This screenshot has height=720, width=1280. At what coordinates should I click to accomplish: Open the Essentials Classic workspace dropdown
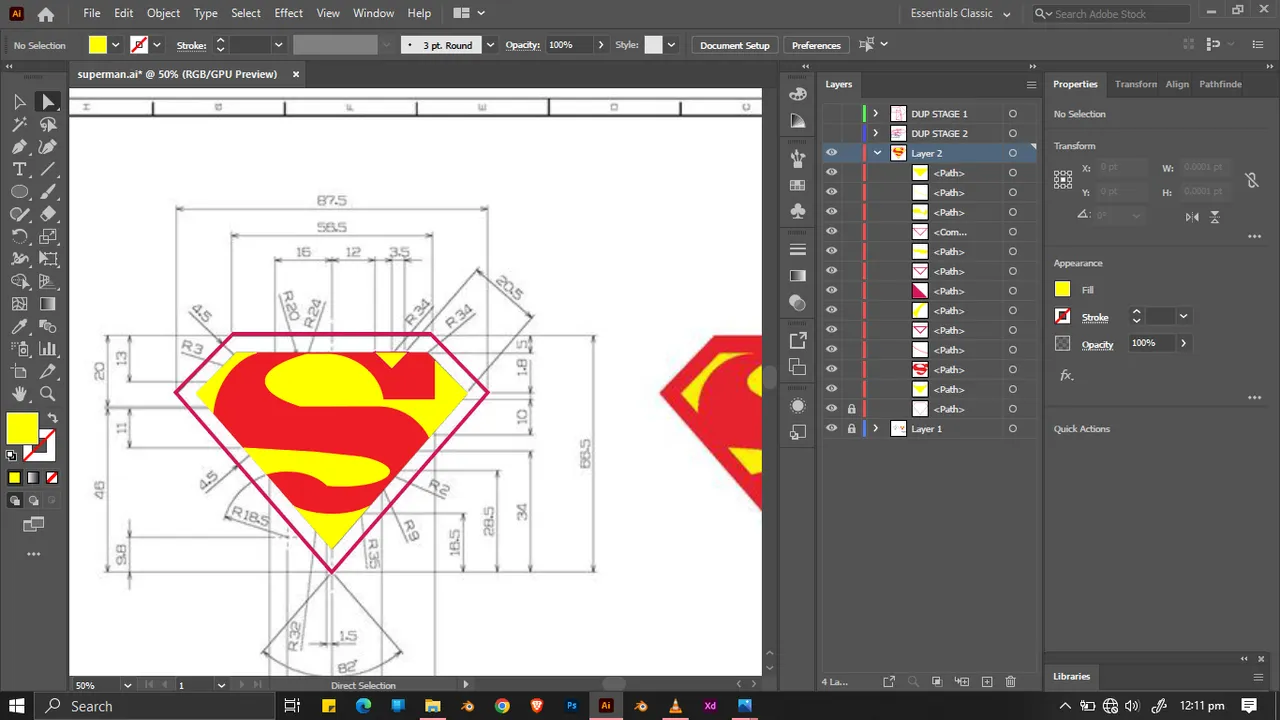pyautogui.click(x=960, y=14)
